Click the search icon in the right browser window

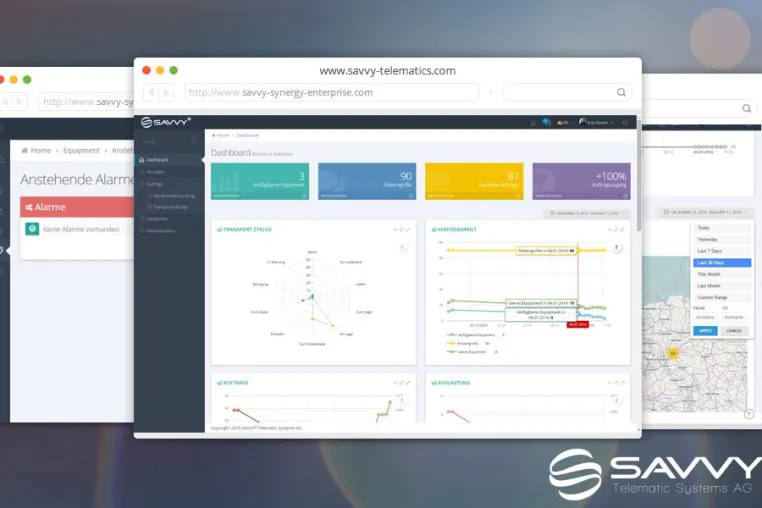[746, 108]
